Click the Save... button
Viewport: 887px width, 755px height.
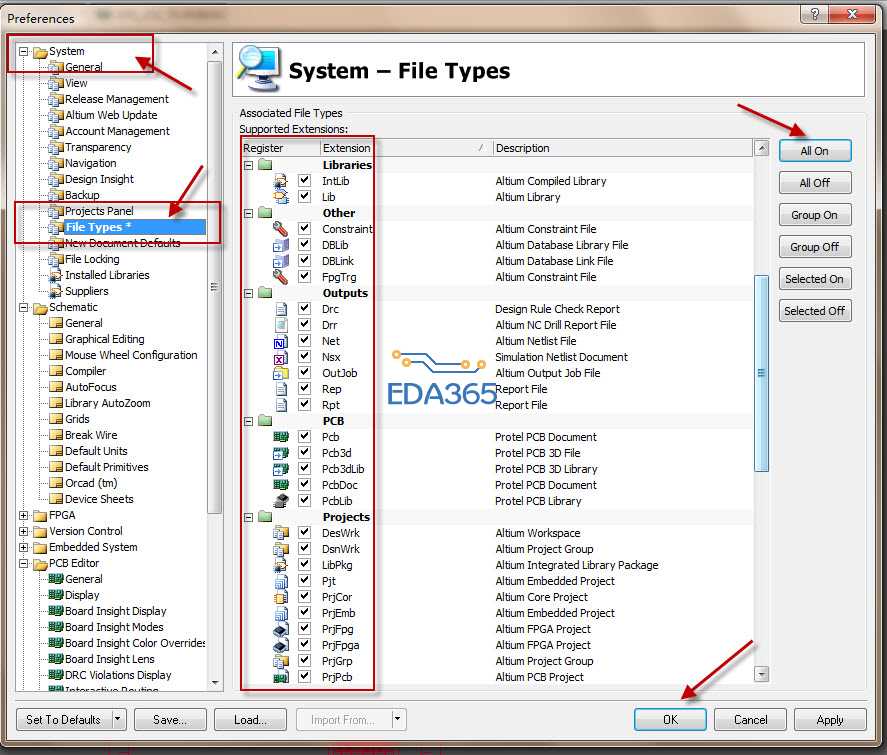pyautogui.click(x=170, y=719)
